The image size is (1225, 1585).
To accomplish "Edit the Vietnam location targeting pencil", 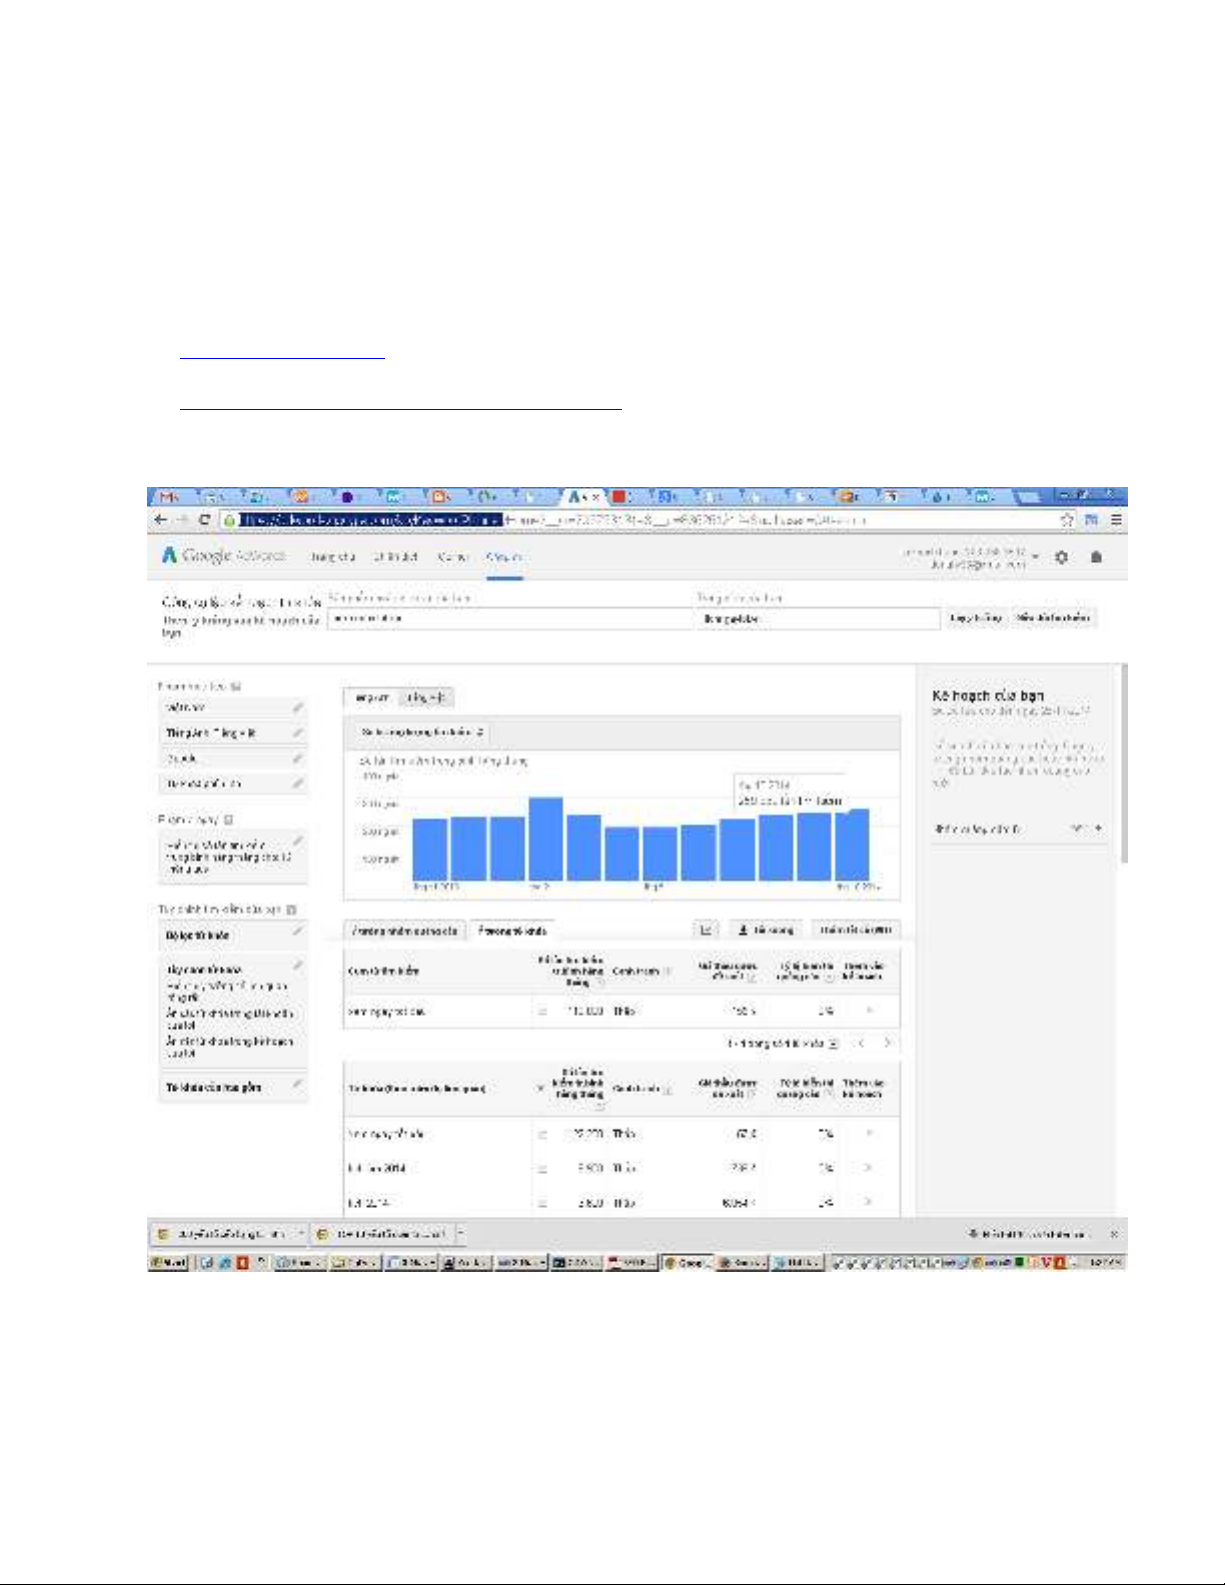I will pyautogui.click(x=297, y=708).
